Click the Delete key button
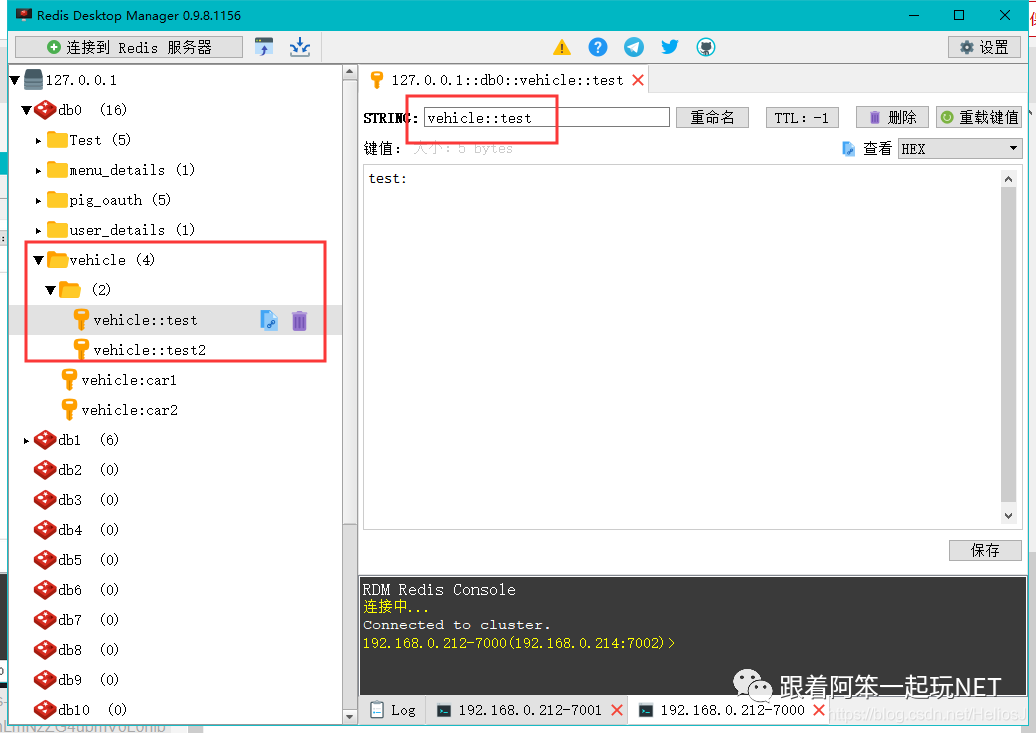 892,118
